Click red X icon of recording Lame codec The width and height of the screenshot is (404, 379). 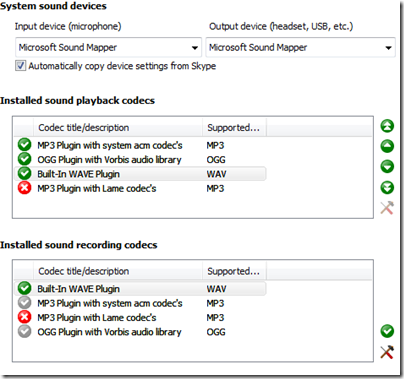click(24, 317)
